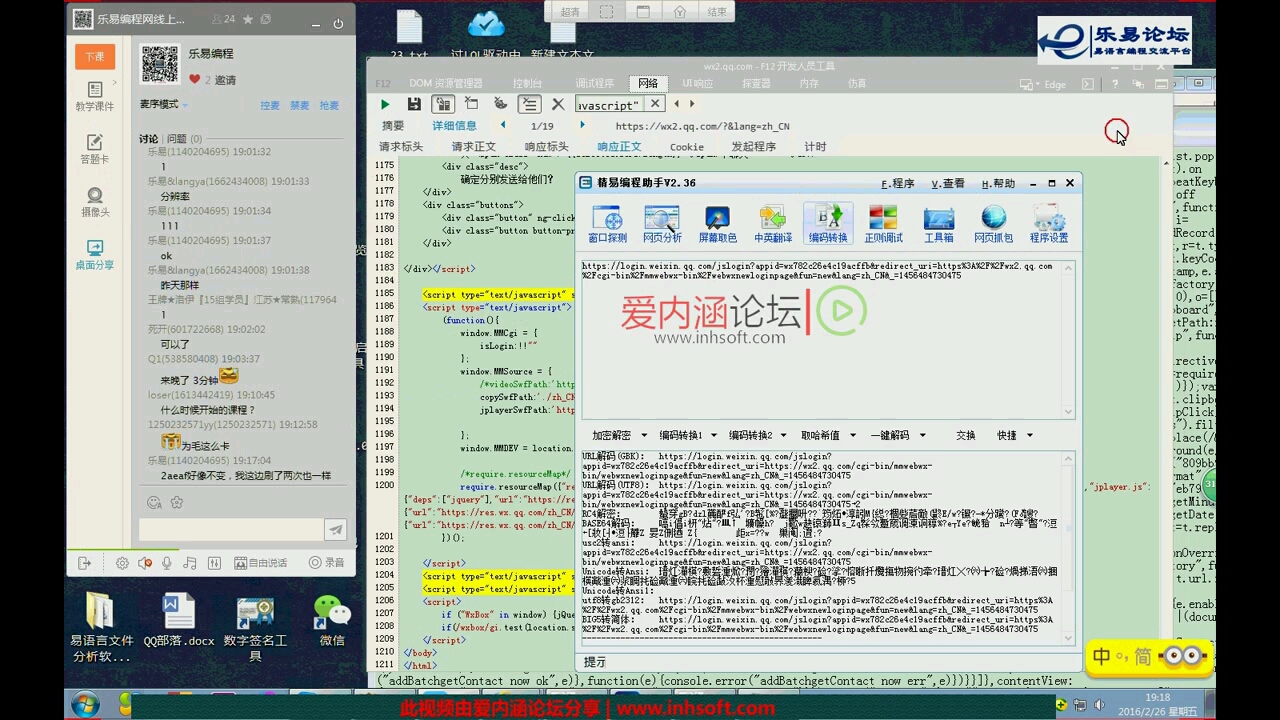This screenshot has height=720, width=1280.
Task: Open 微信 desktop shortcut
Action: tap(332, 621)
